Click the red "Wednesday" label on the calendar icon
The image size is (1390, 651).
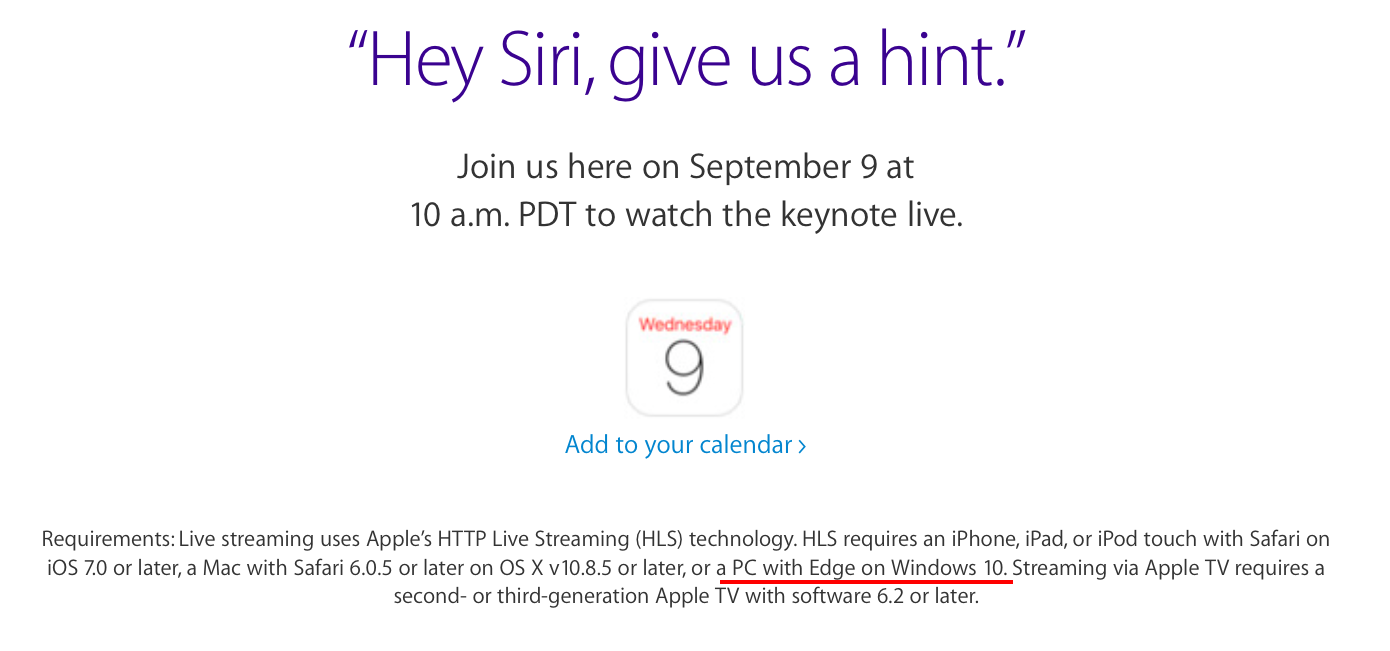click(685, 324)
